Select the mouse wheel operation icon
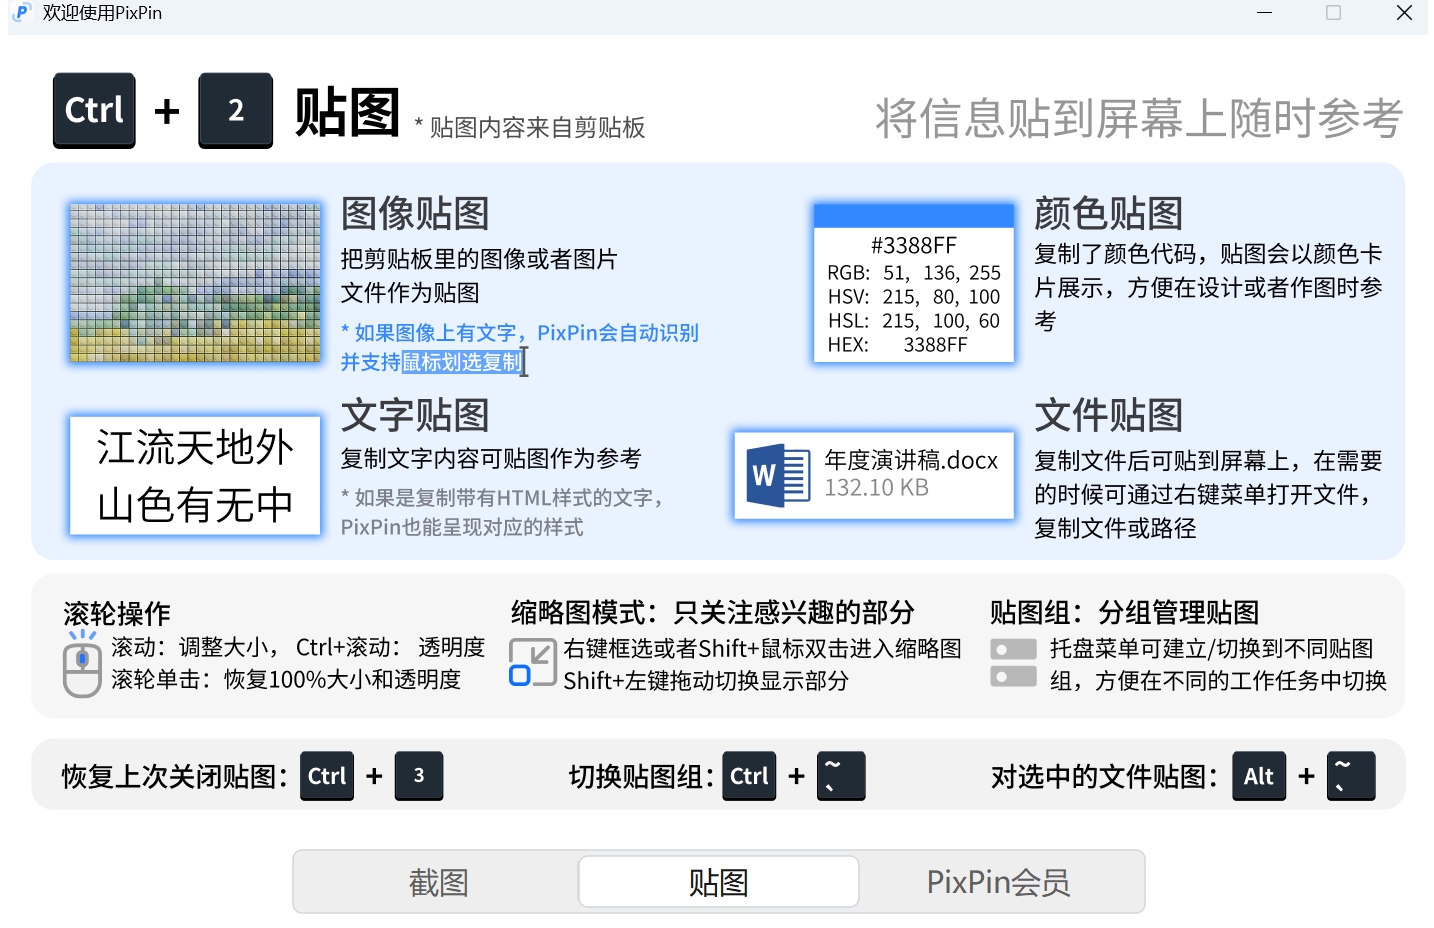 82,665
